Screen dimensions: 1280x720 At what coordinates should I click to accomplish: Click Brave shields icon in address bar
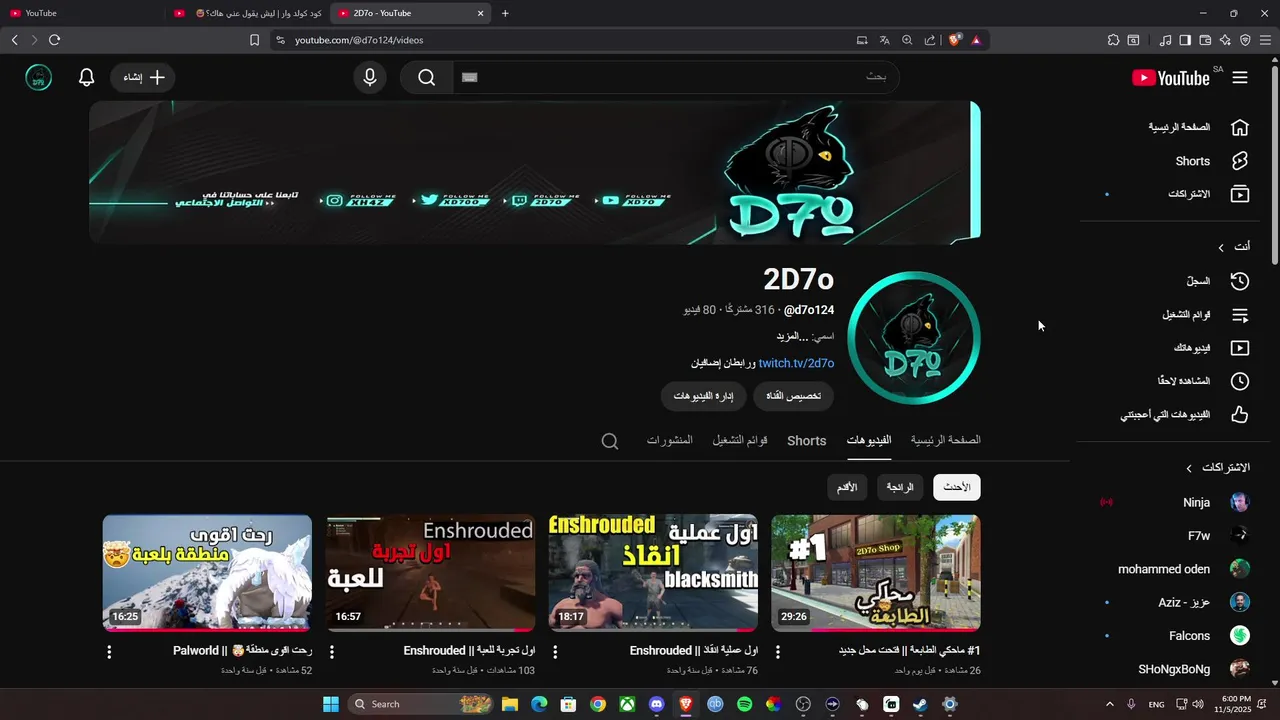tap(955, 40)
